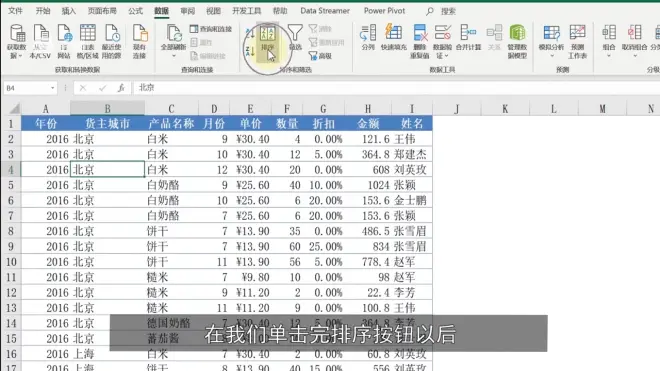Open the Power Pivot tab
The image size is (660, 371).
pyautogui.click(x=384, y=11)
